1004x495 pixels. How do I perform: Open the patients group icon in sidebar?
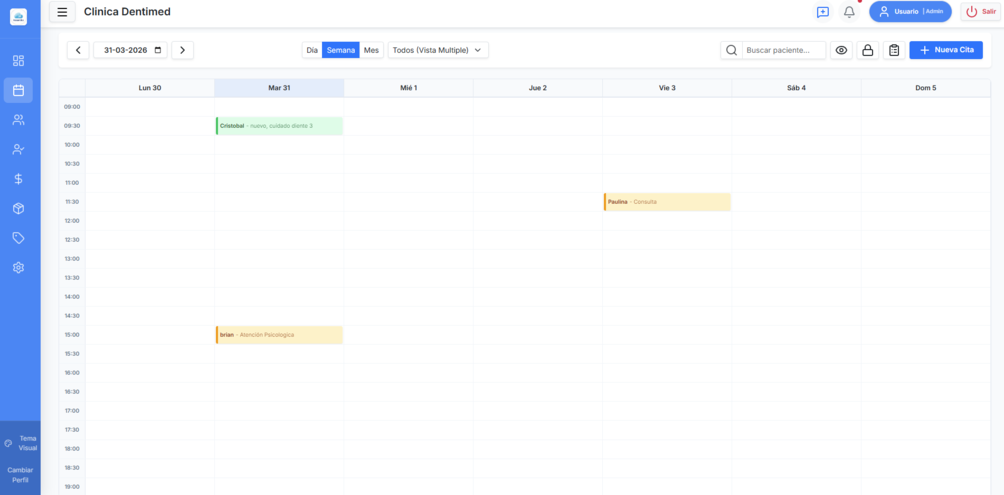[x=18, y=120]
